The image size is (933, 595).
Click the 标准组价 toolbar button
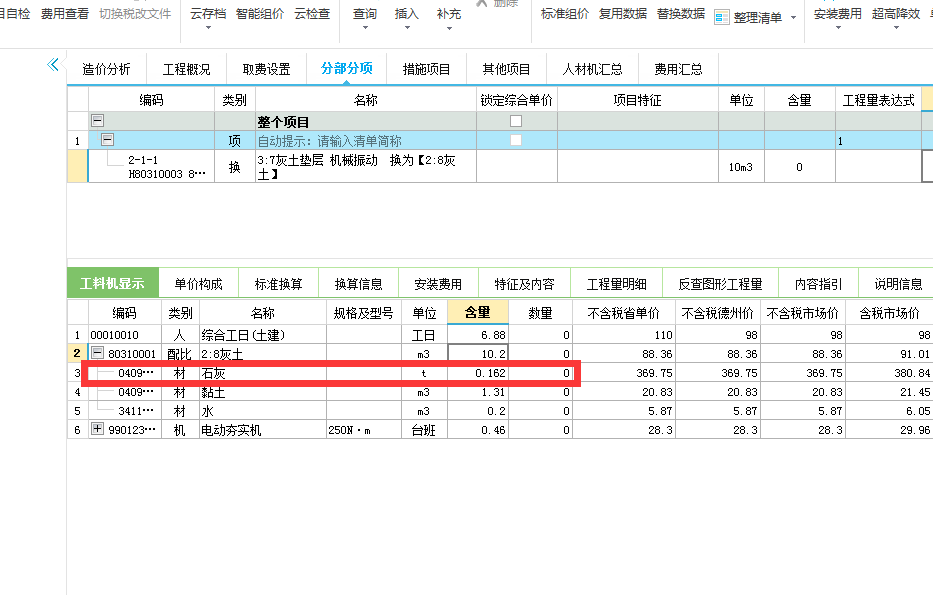(x=565, y=13)
